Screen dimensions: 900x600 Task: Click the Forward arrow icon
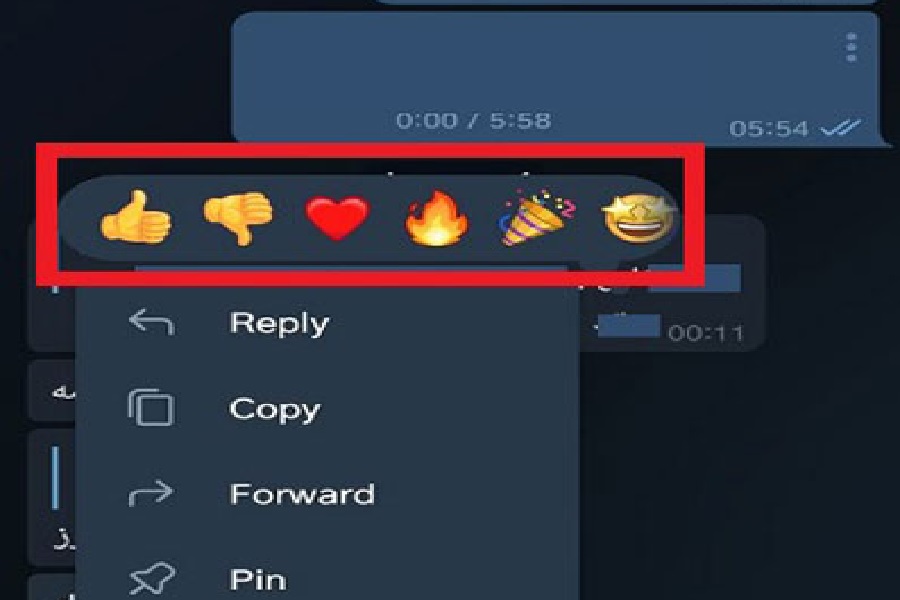pyautogui.click(x=150, y=493)
